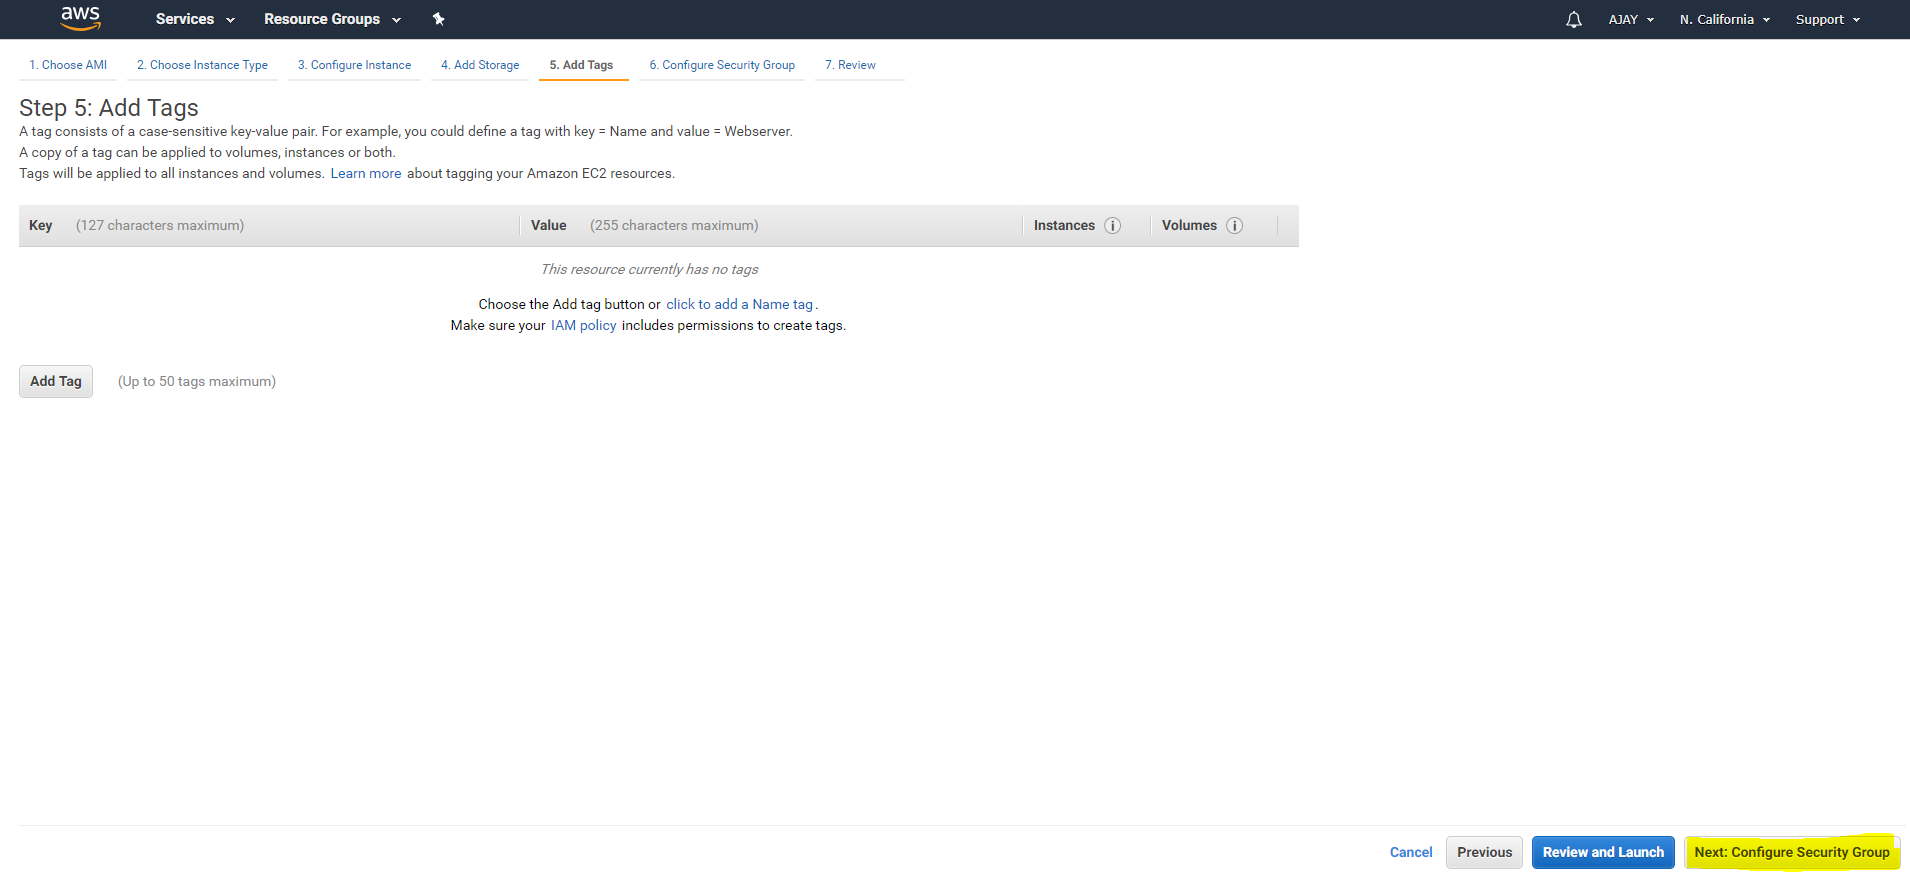Click the Review and Launch button
Viewport: 1910px width, 886px height.
point(1602,852)
